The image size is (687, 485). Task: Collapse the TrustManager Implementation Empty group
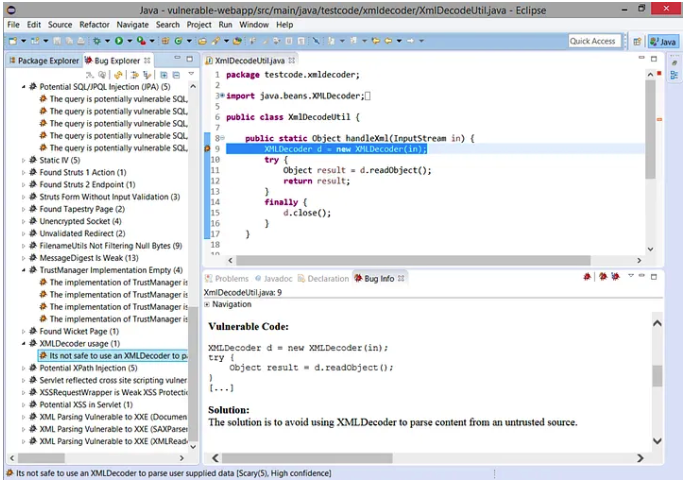click(x=24, y=270)
